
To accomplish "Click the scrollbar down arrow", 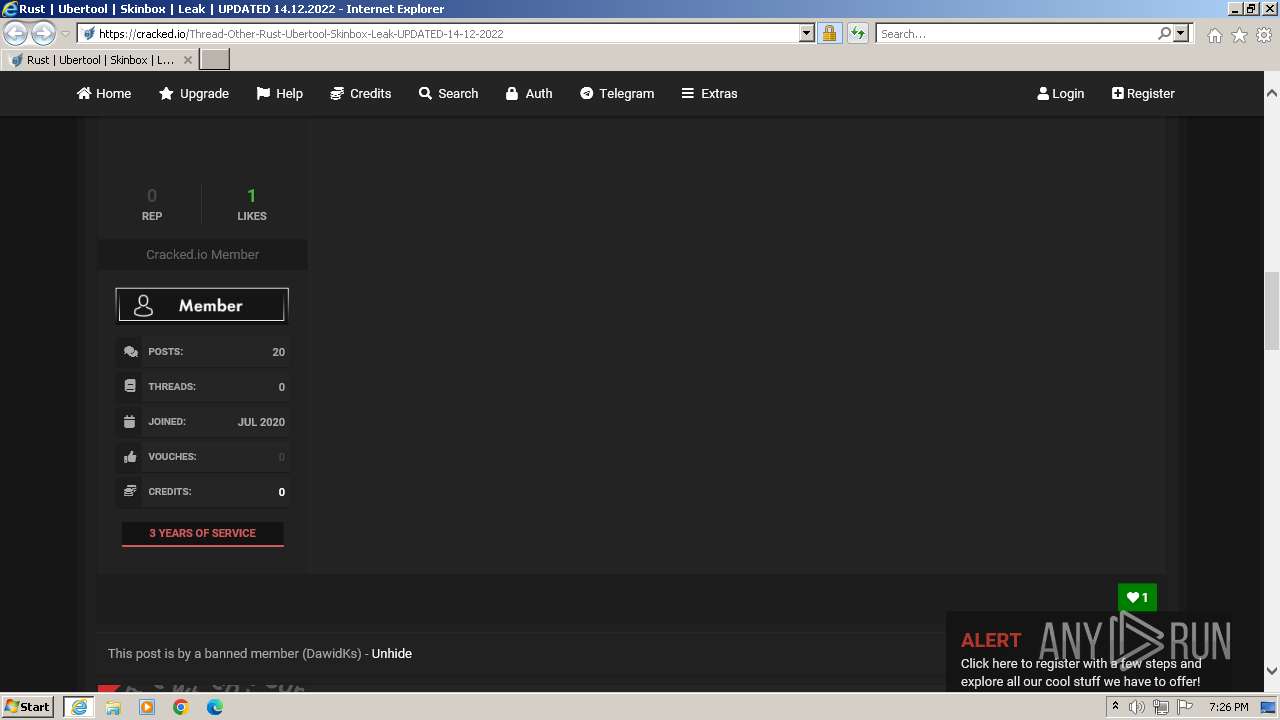I will click(1271, 671).
